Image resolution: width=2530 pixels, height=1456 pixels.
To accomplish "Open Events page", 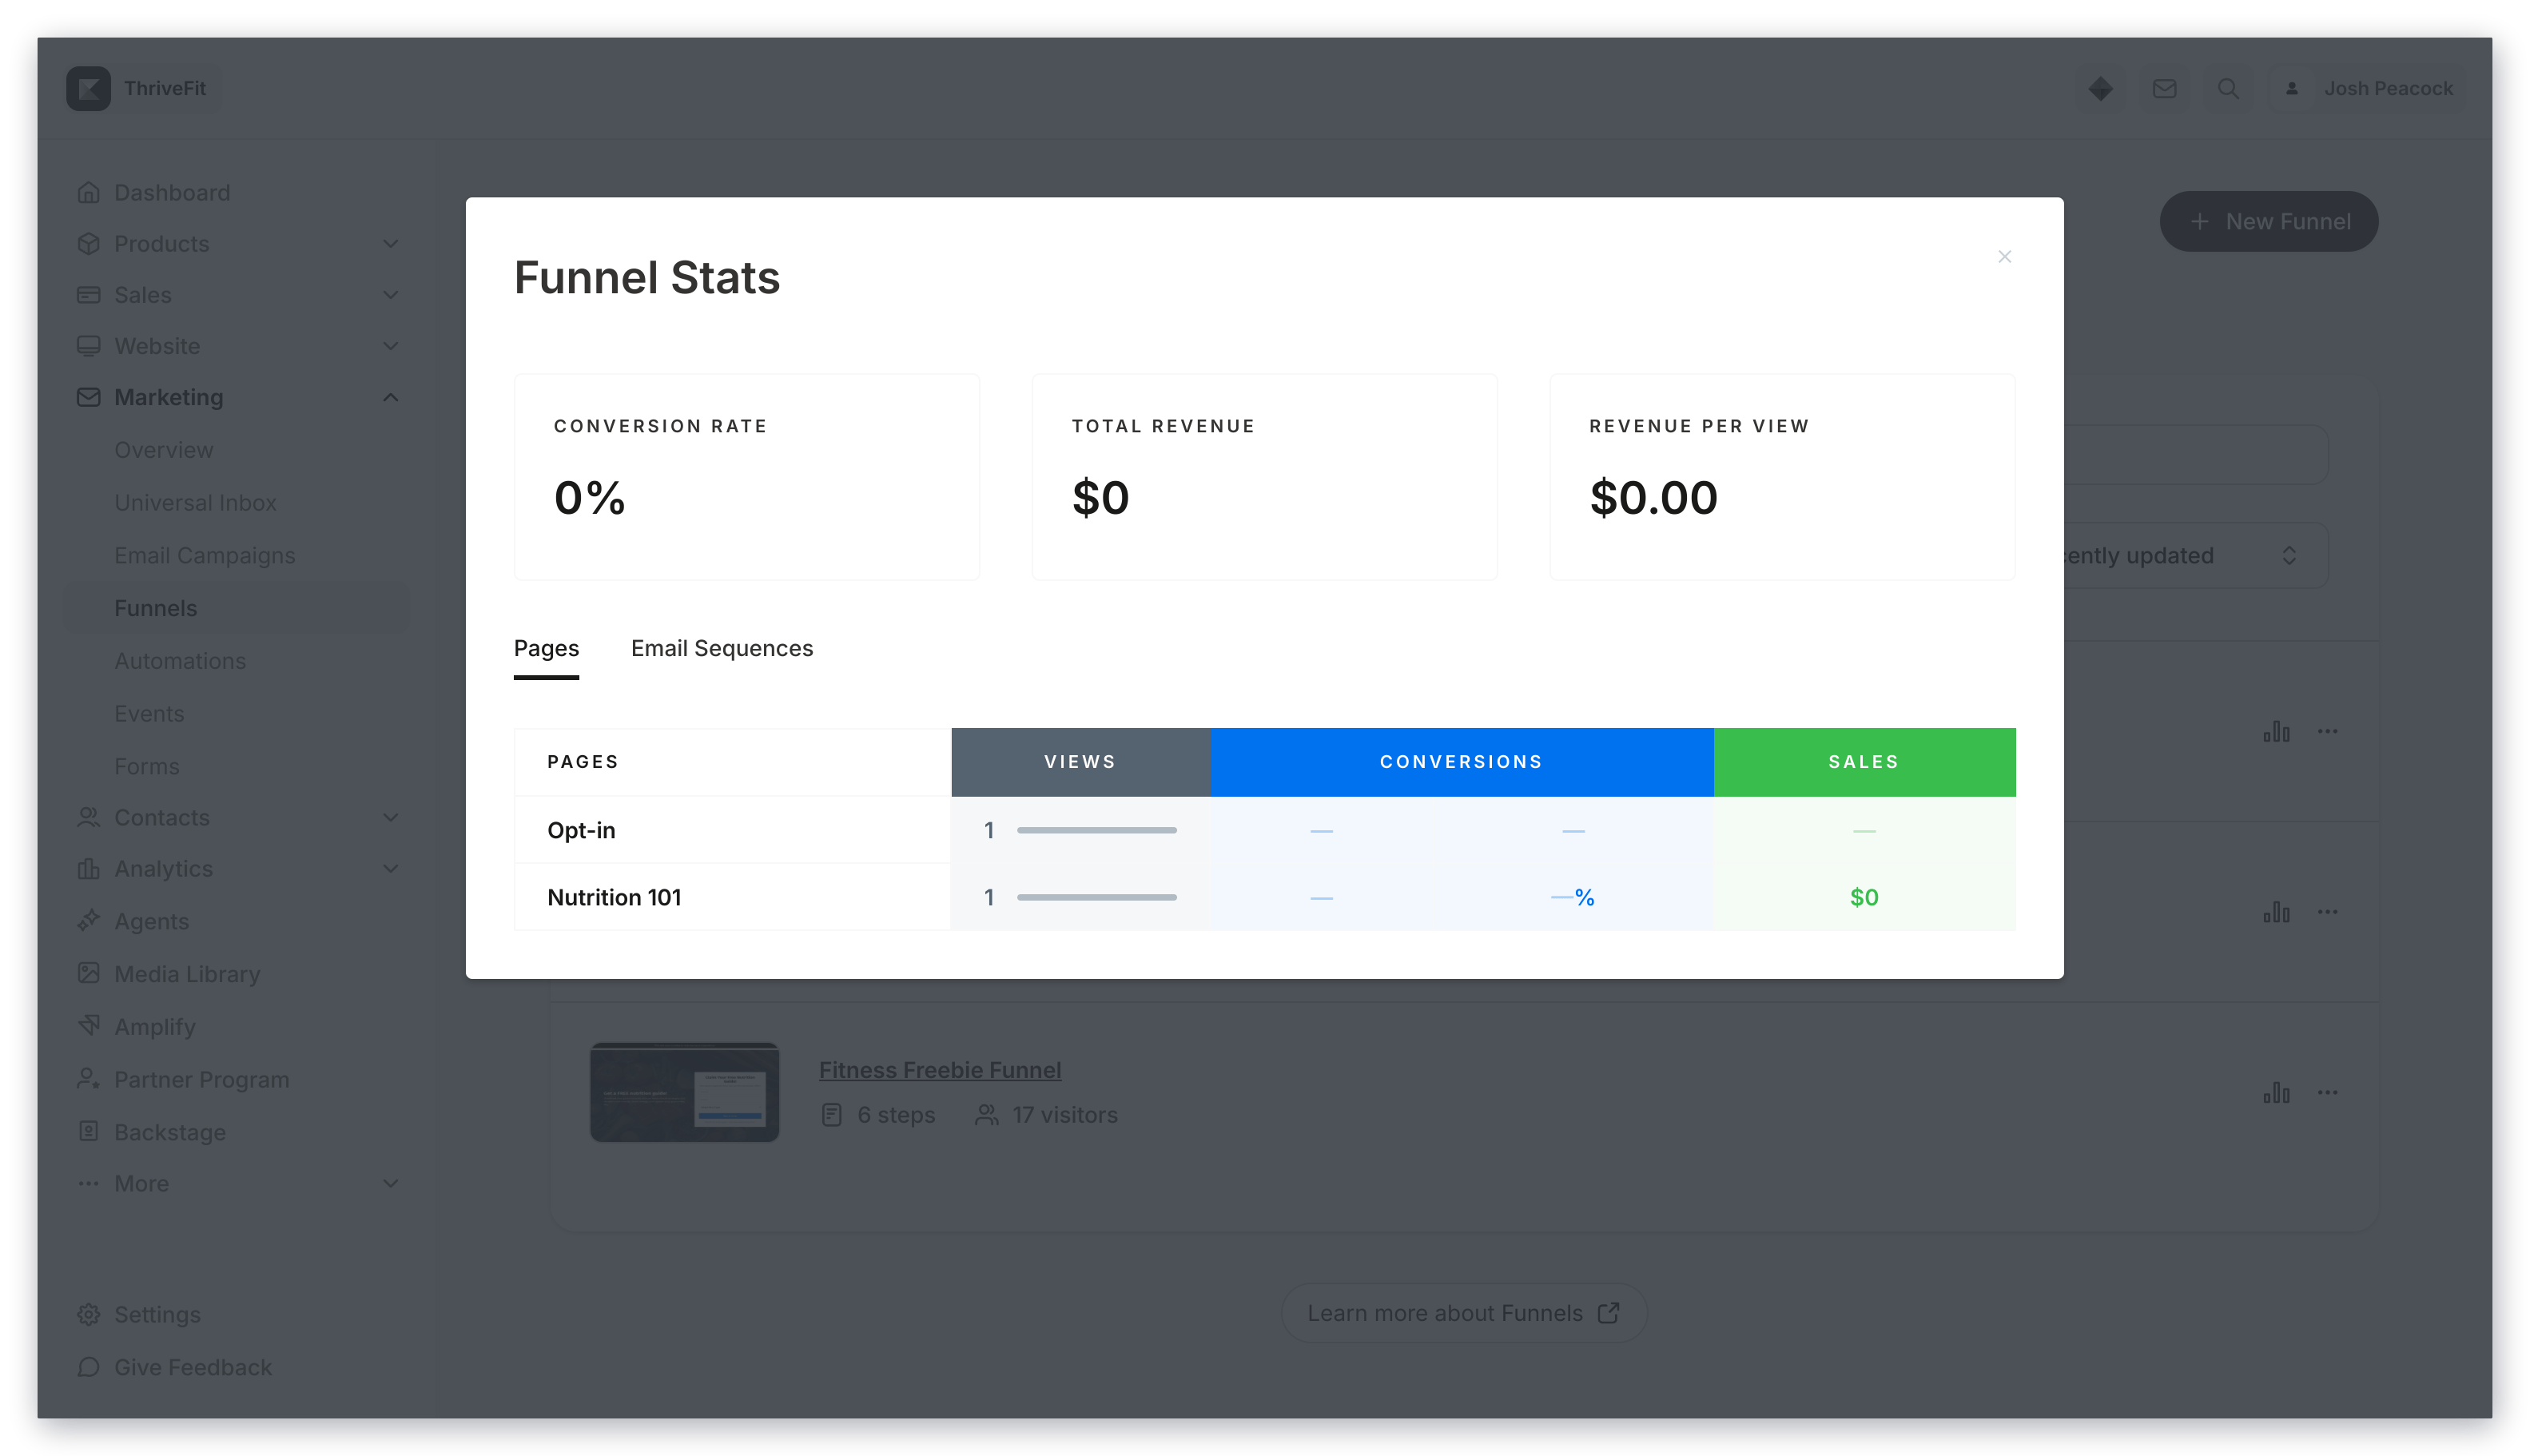I will 148,713.
